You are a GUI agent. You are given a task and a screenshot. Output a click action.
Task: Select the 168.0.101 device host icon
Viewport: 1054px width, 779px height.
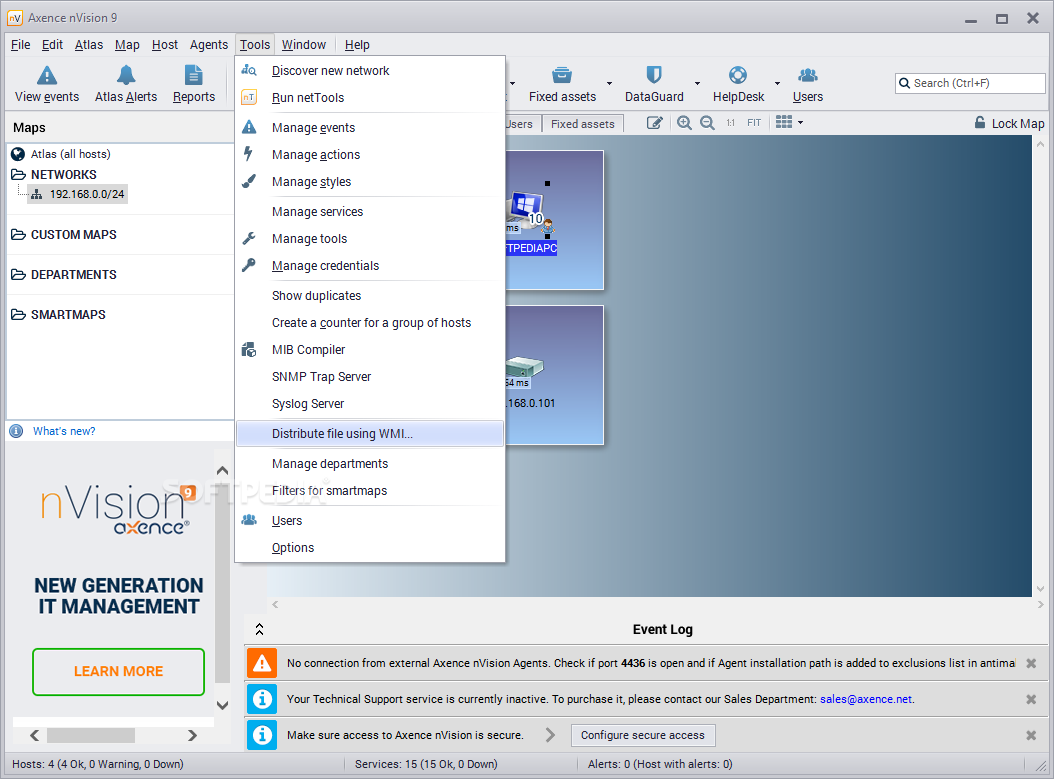524,367
